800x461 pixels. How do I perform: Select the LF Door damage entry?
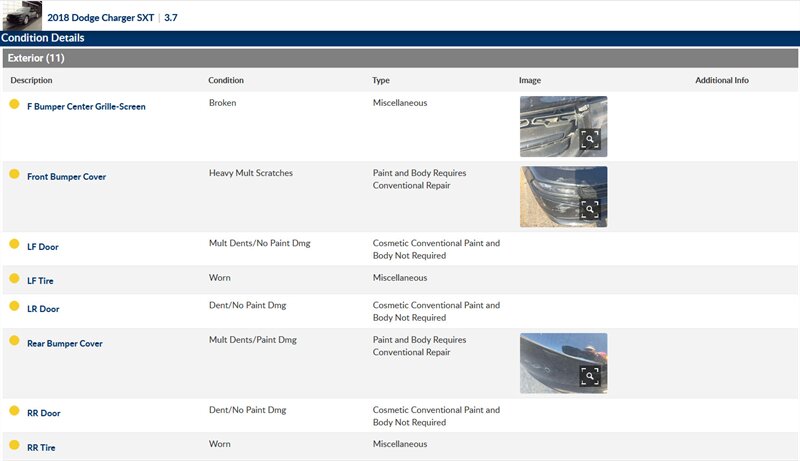(43, 246)
